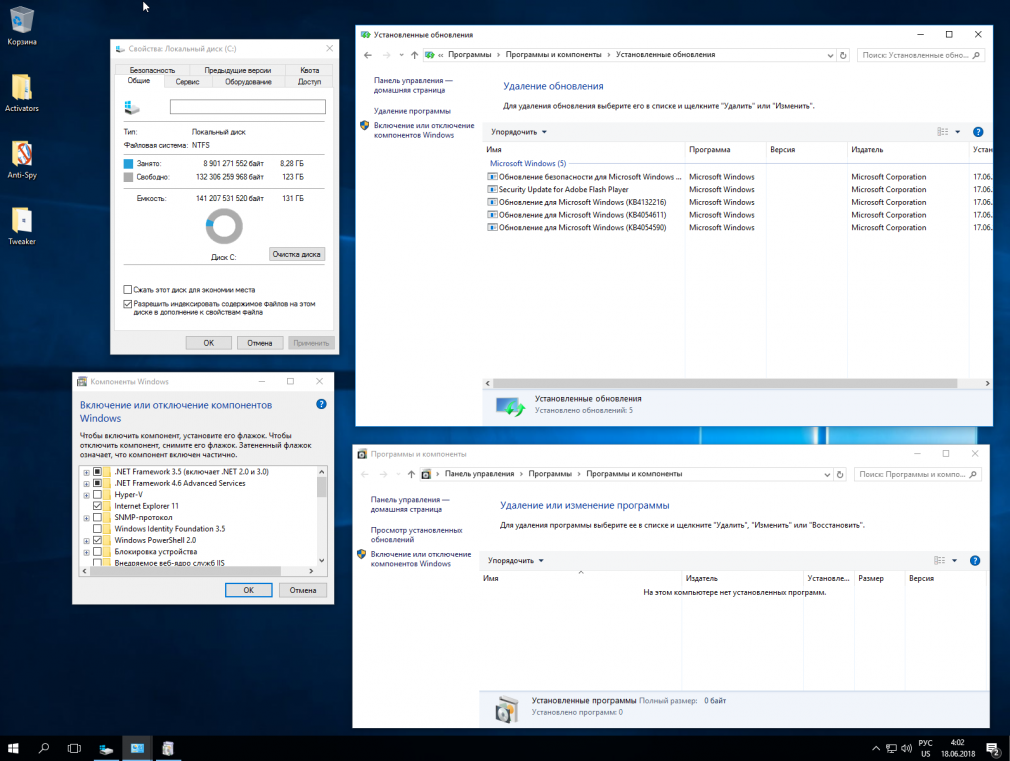The width and height of the screenshot is (1010, 761).
Task: Go back in Installed Updates window
Action: coord(368,55)
